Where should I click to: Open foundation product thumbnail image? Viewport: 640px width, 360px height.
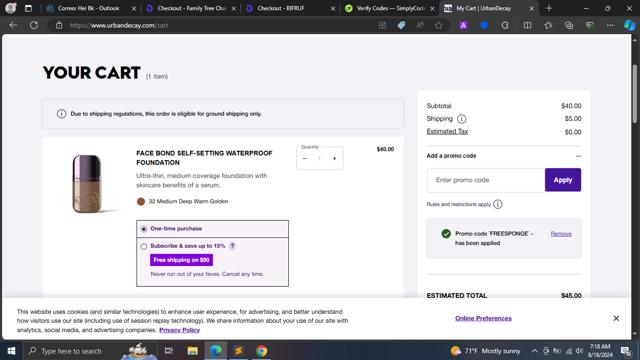click(87, 184)
